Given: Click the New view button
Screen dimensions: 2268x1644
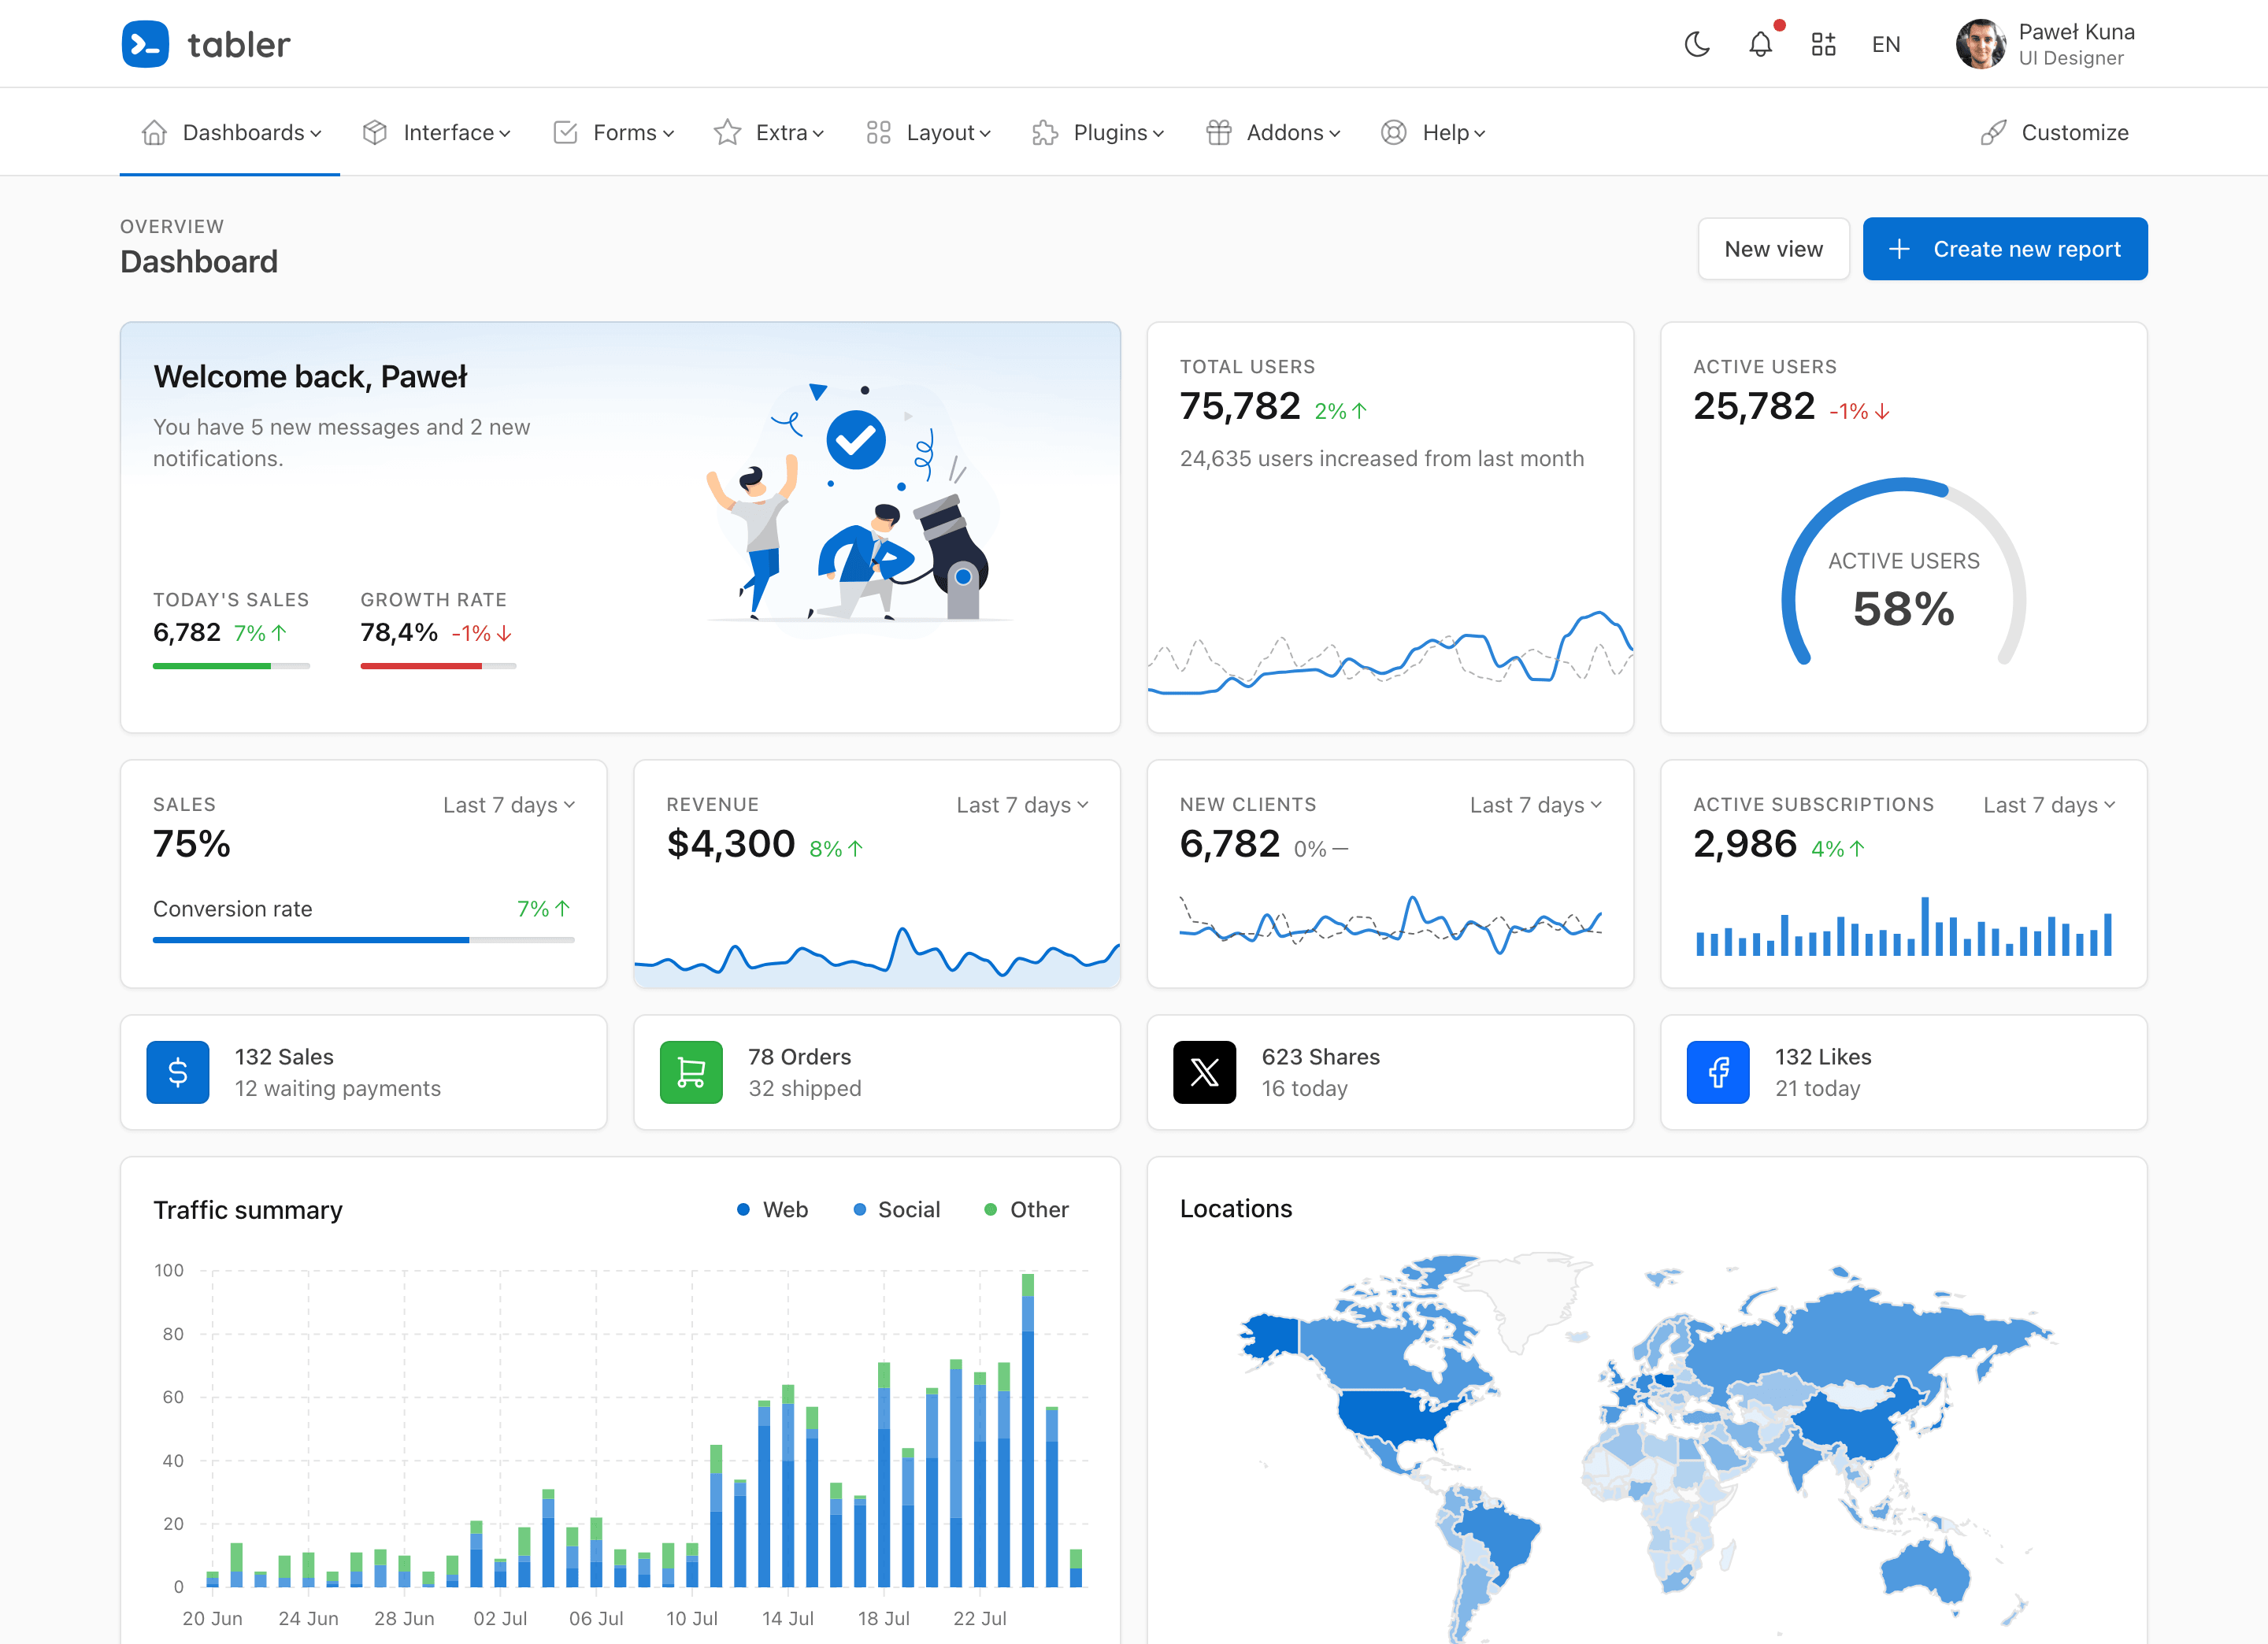Looking at the screenshot, I should click(1773, 249).
